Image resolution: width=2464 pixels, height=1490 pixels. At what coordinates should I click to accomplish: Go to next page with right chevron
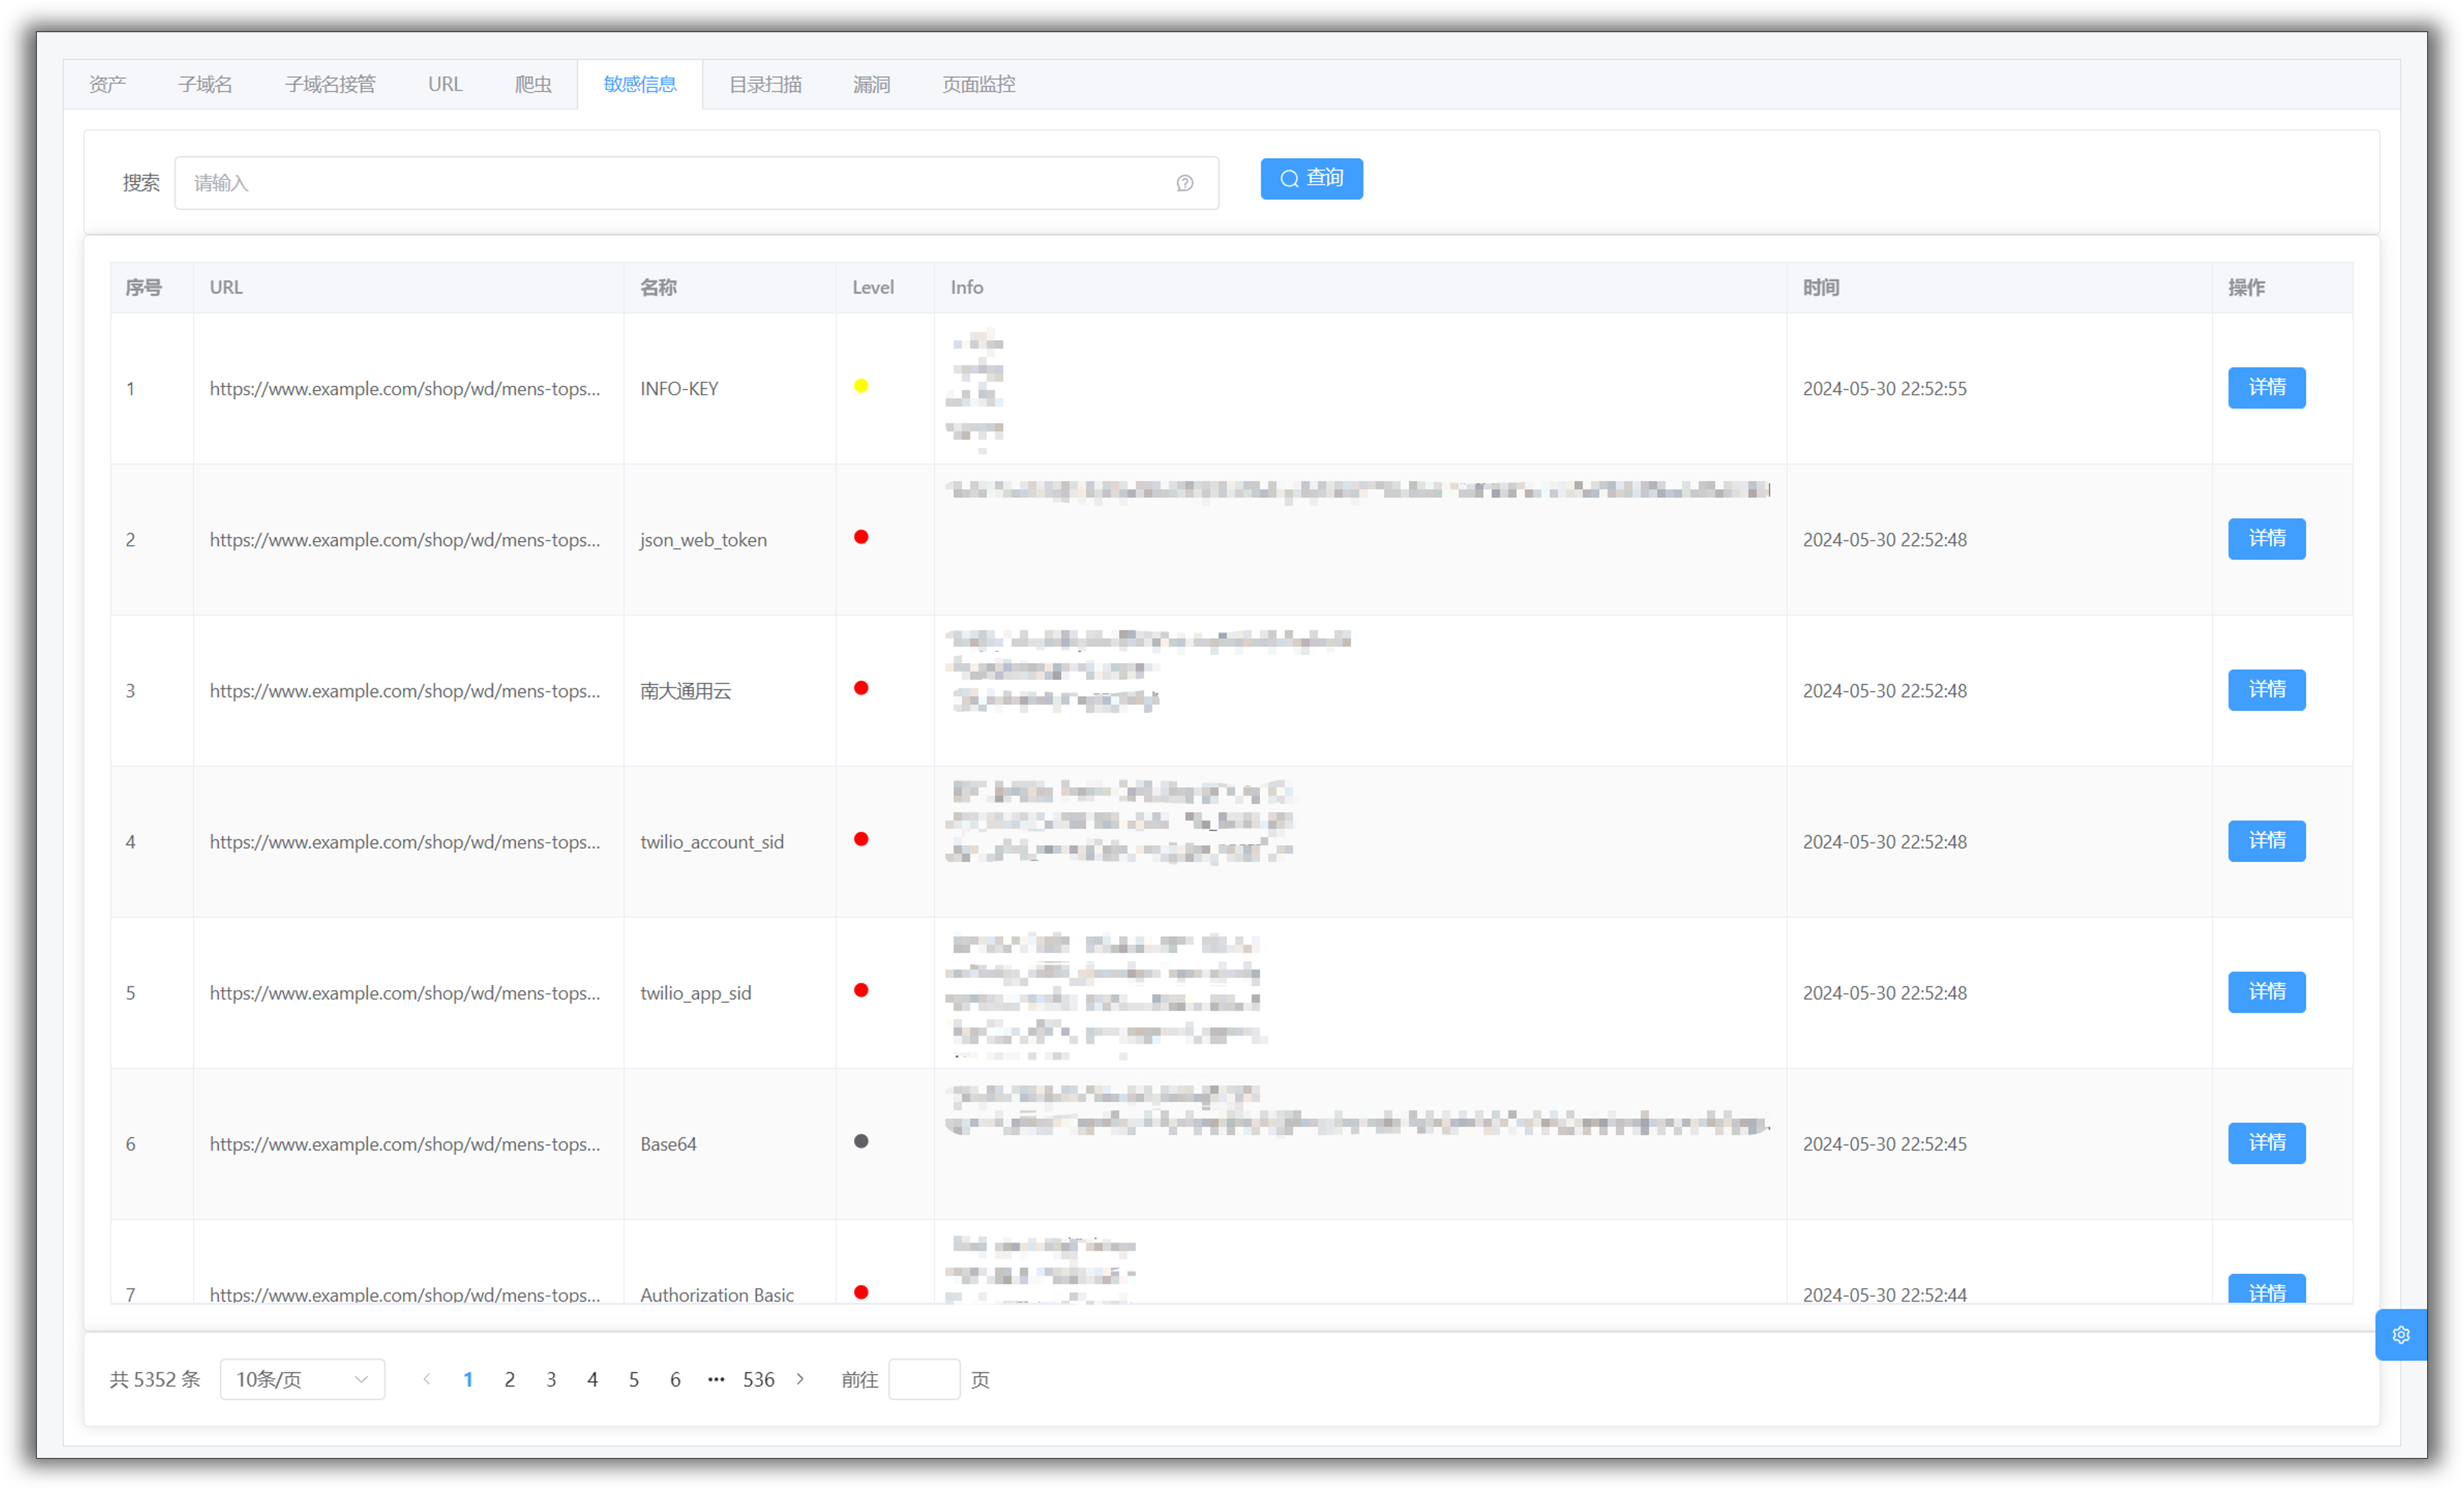click(x=800, y=1379)
